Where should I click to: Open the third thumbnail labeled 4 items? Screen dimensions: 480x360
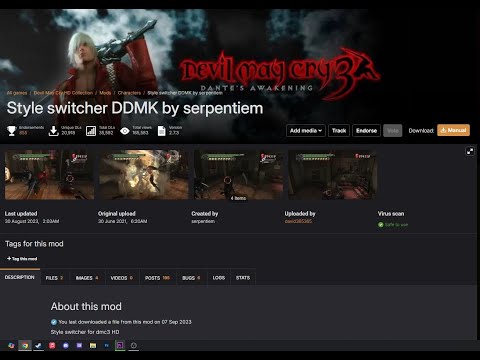click(x=238, y=175)
